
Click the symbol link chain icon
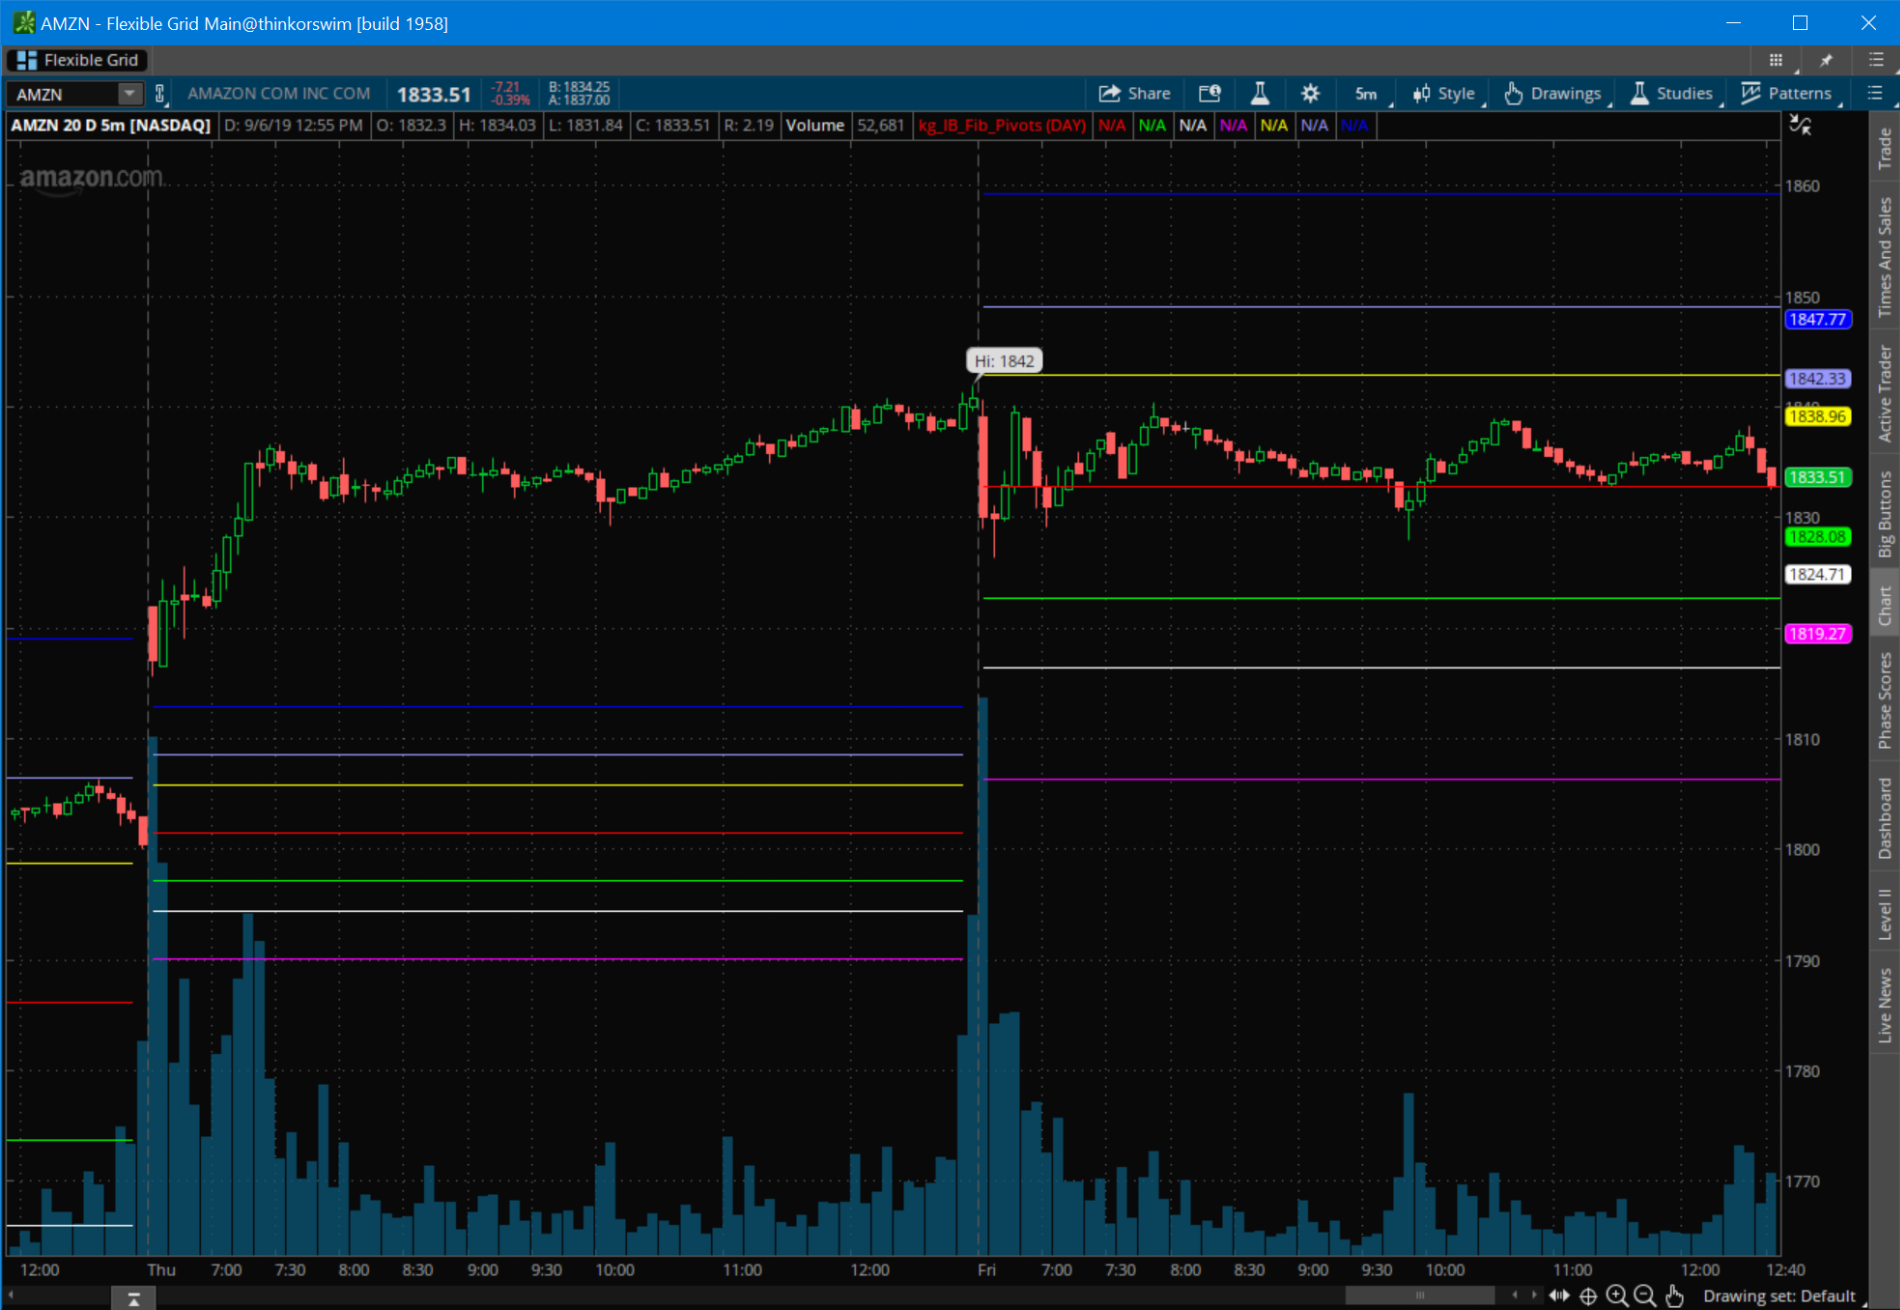click(159, 94)
